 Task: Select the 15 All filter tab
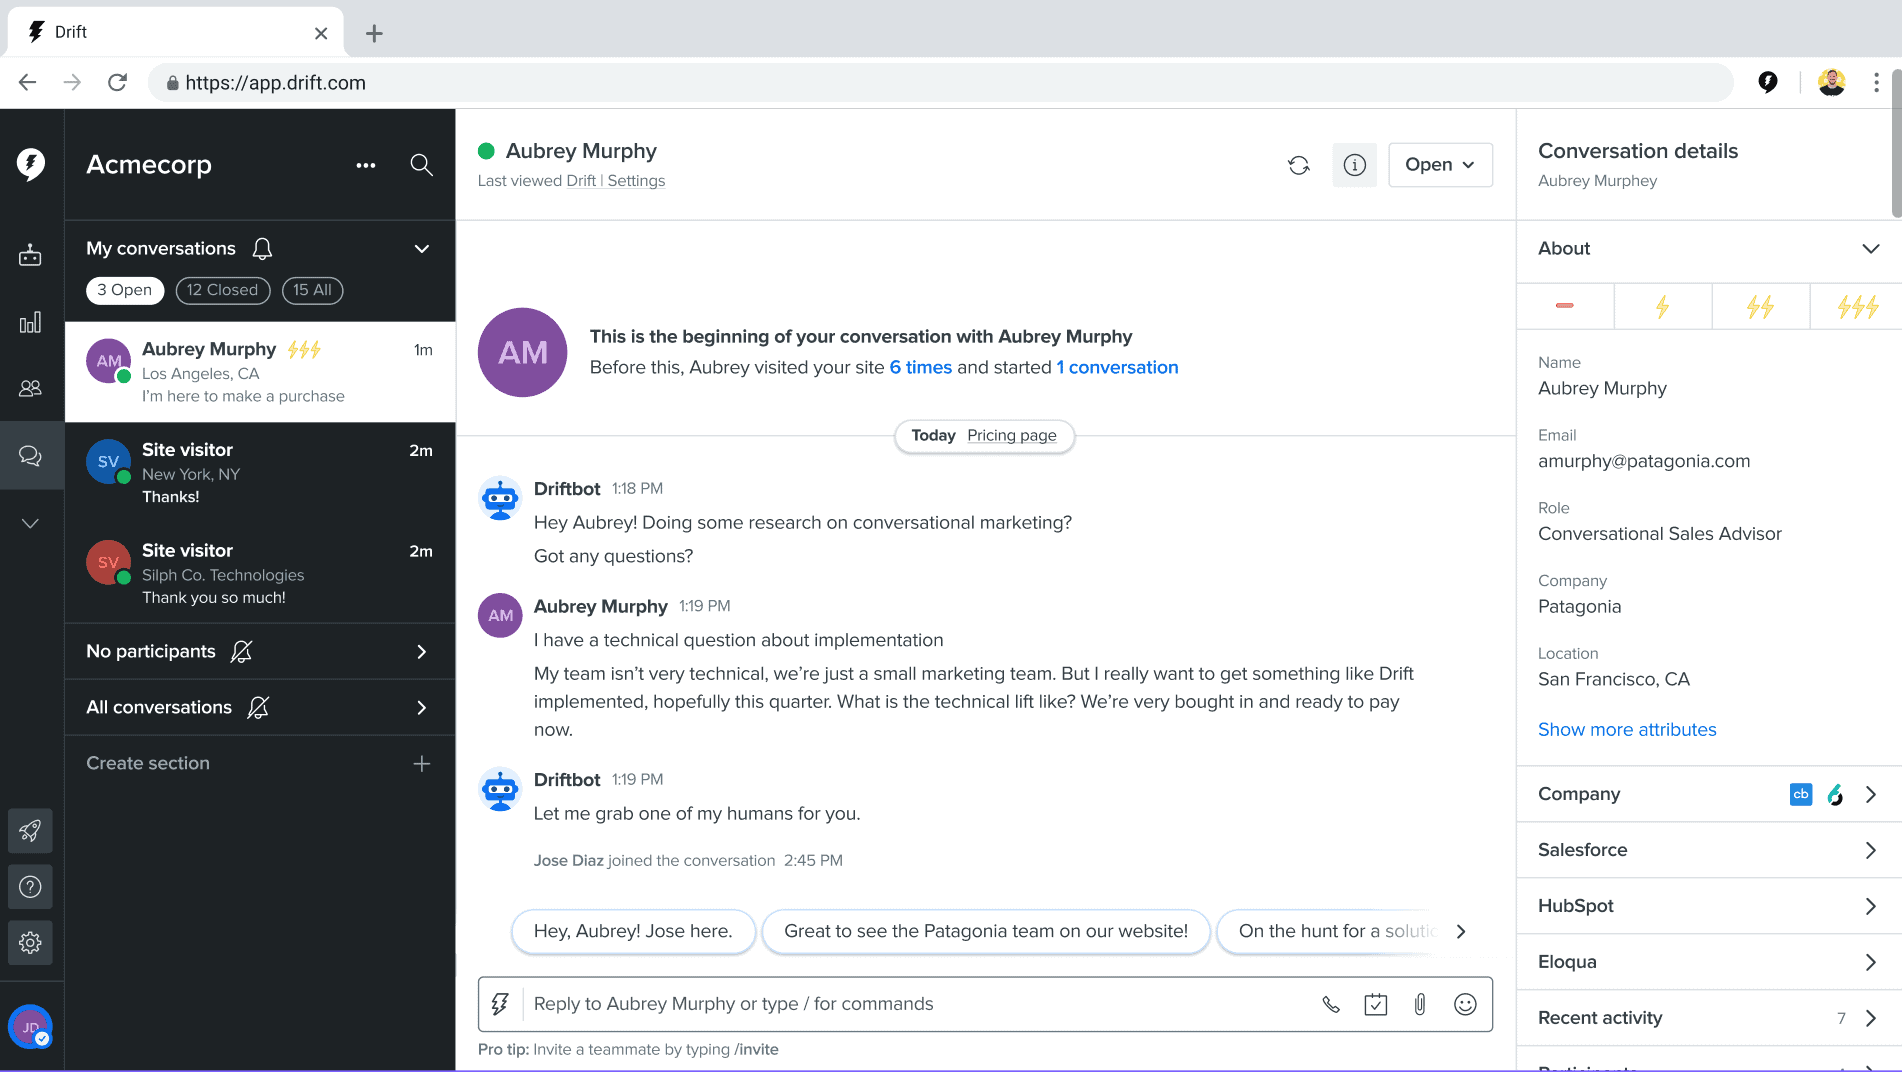(x=312, y=290)
